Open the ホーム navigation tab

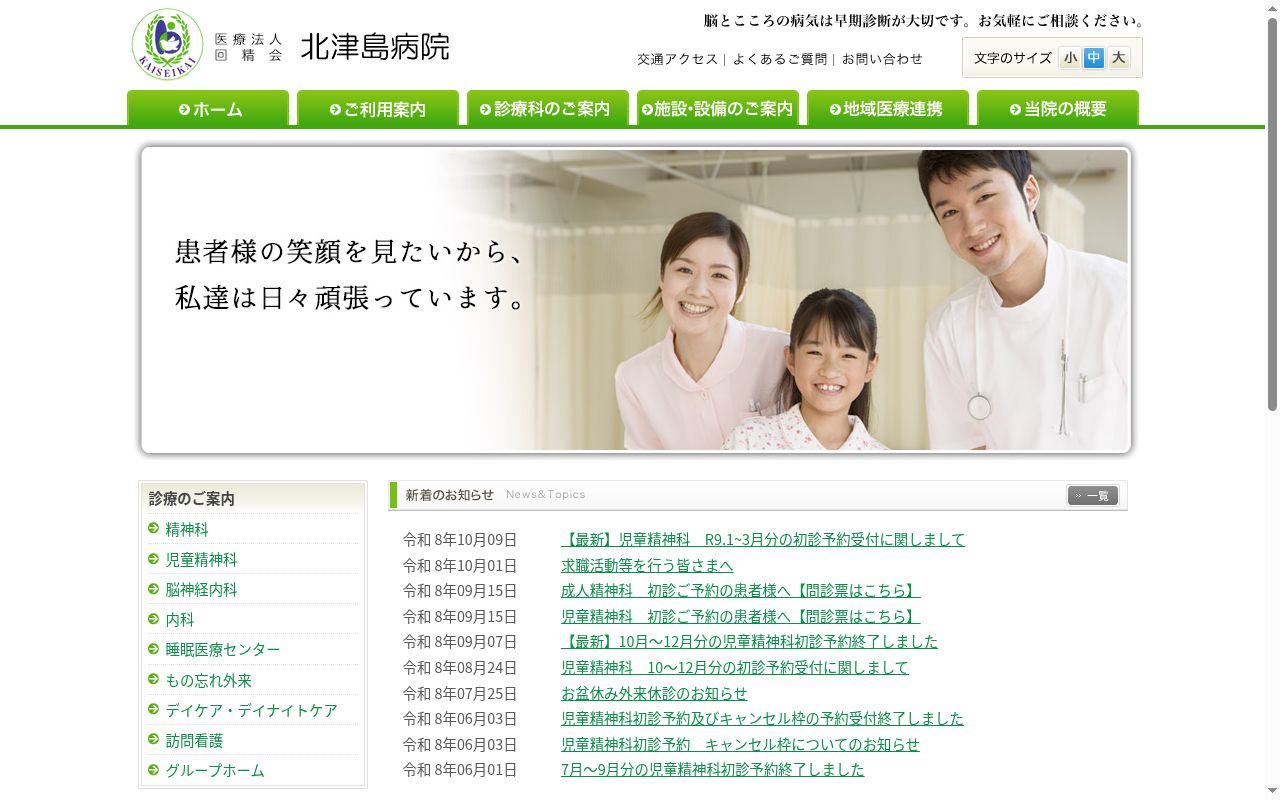208,108
